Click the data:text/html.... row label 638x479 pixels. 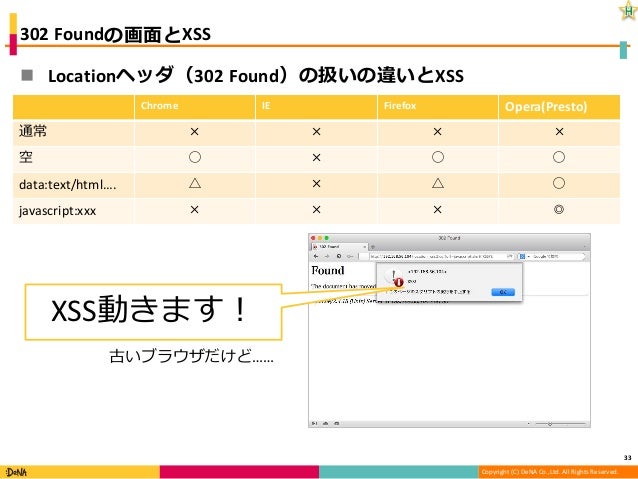pos(68,185)
